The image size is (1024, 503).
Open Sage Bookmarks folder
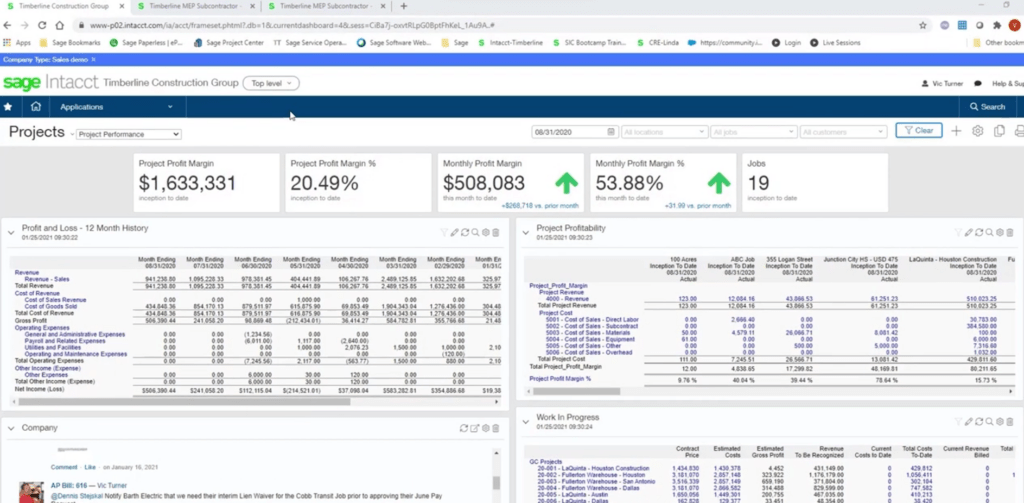point(71,42)
